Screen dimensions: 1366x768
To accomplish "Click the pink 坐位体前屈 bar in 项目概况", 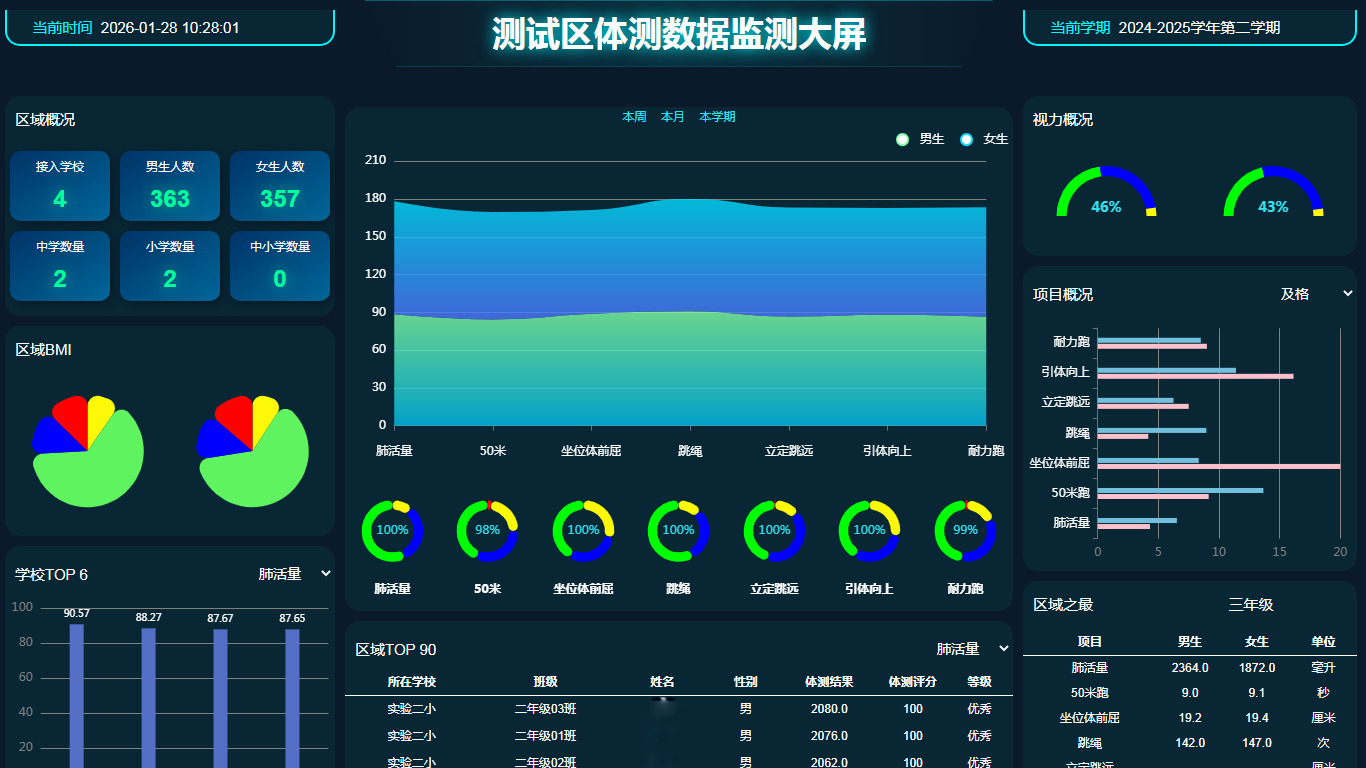I will coord(1218,466).
